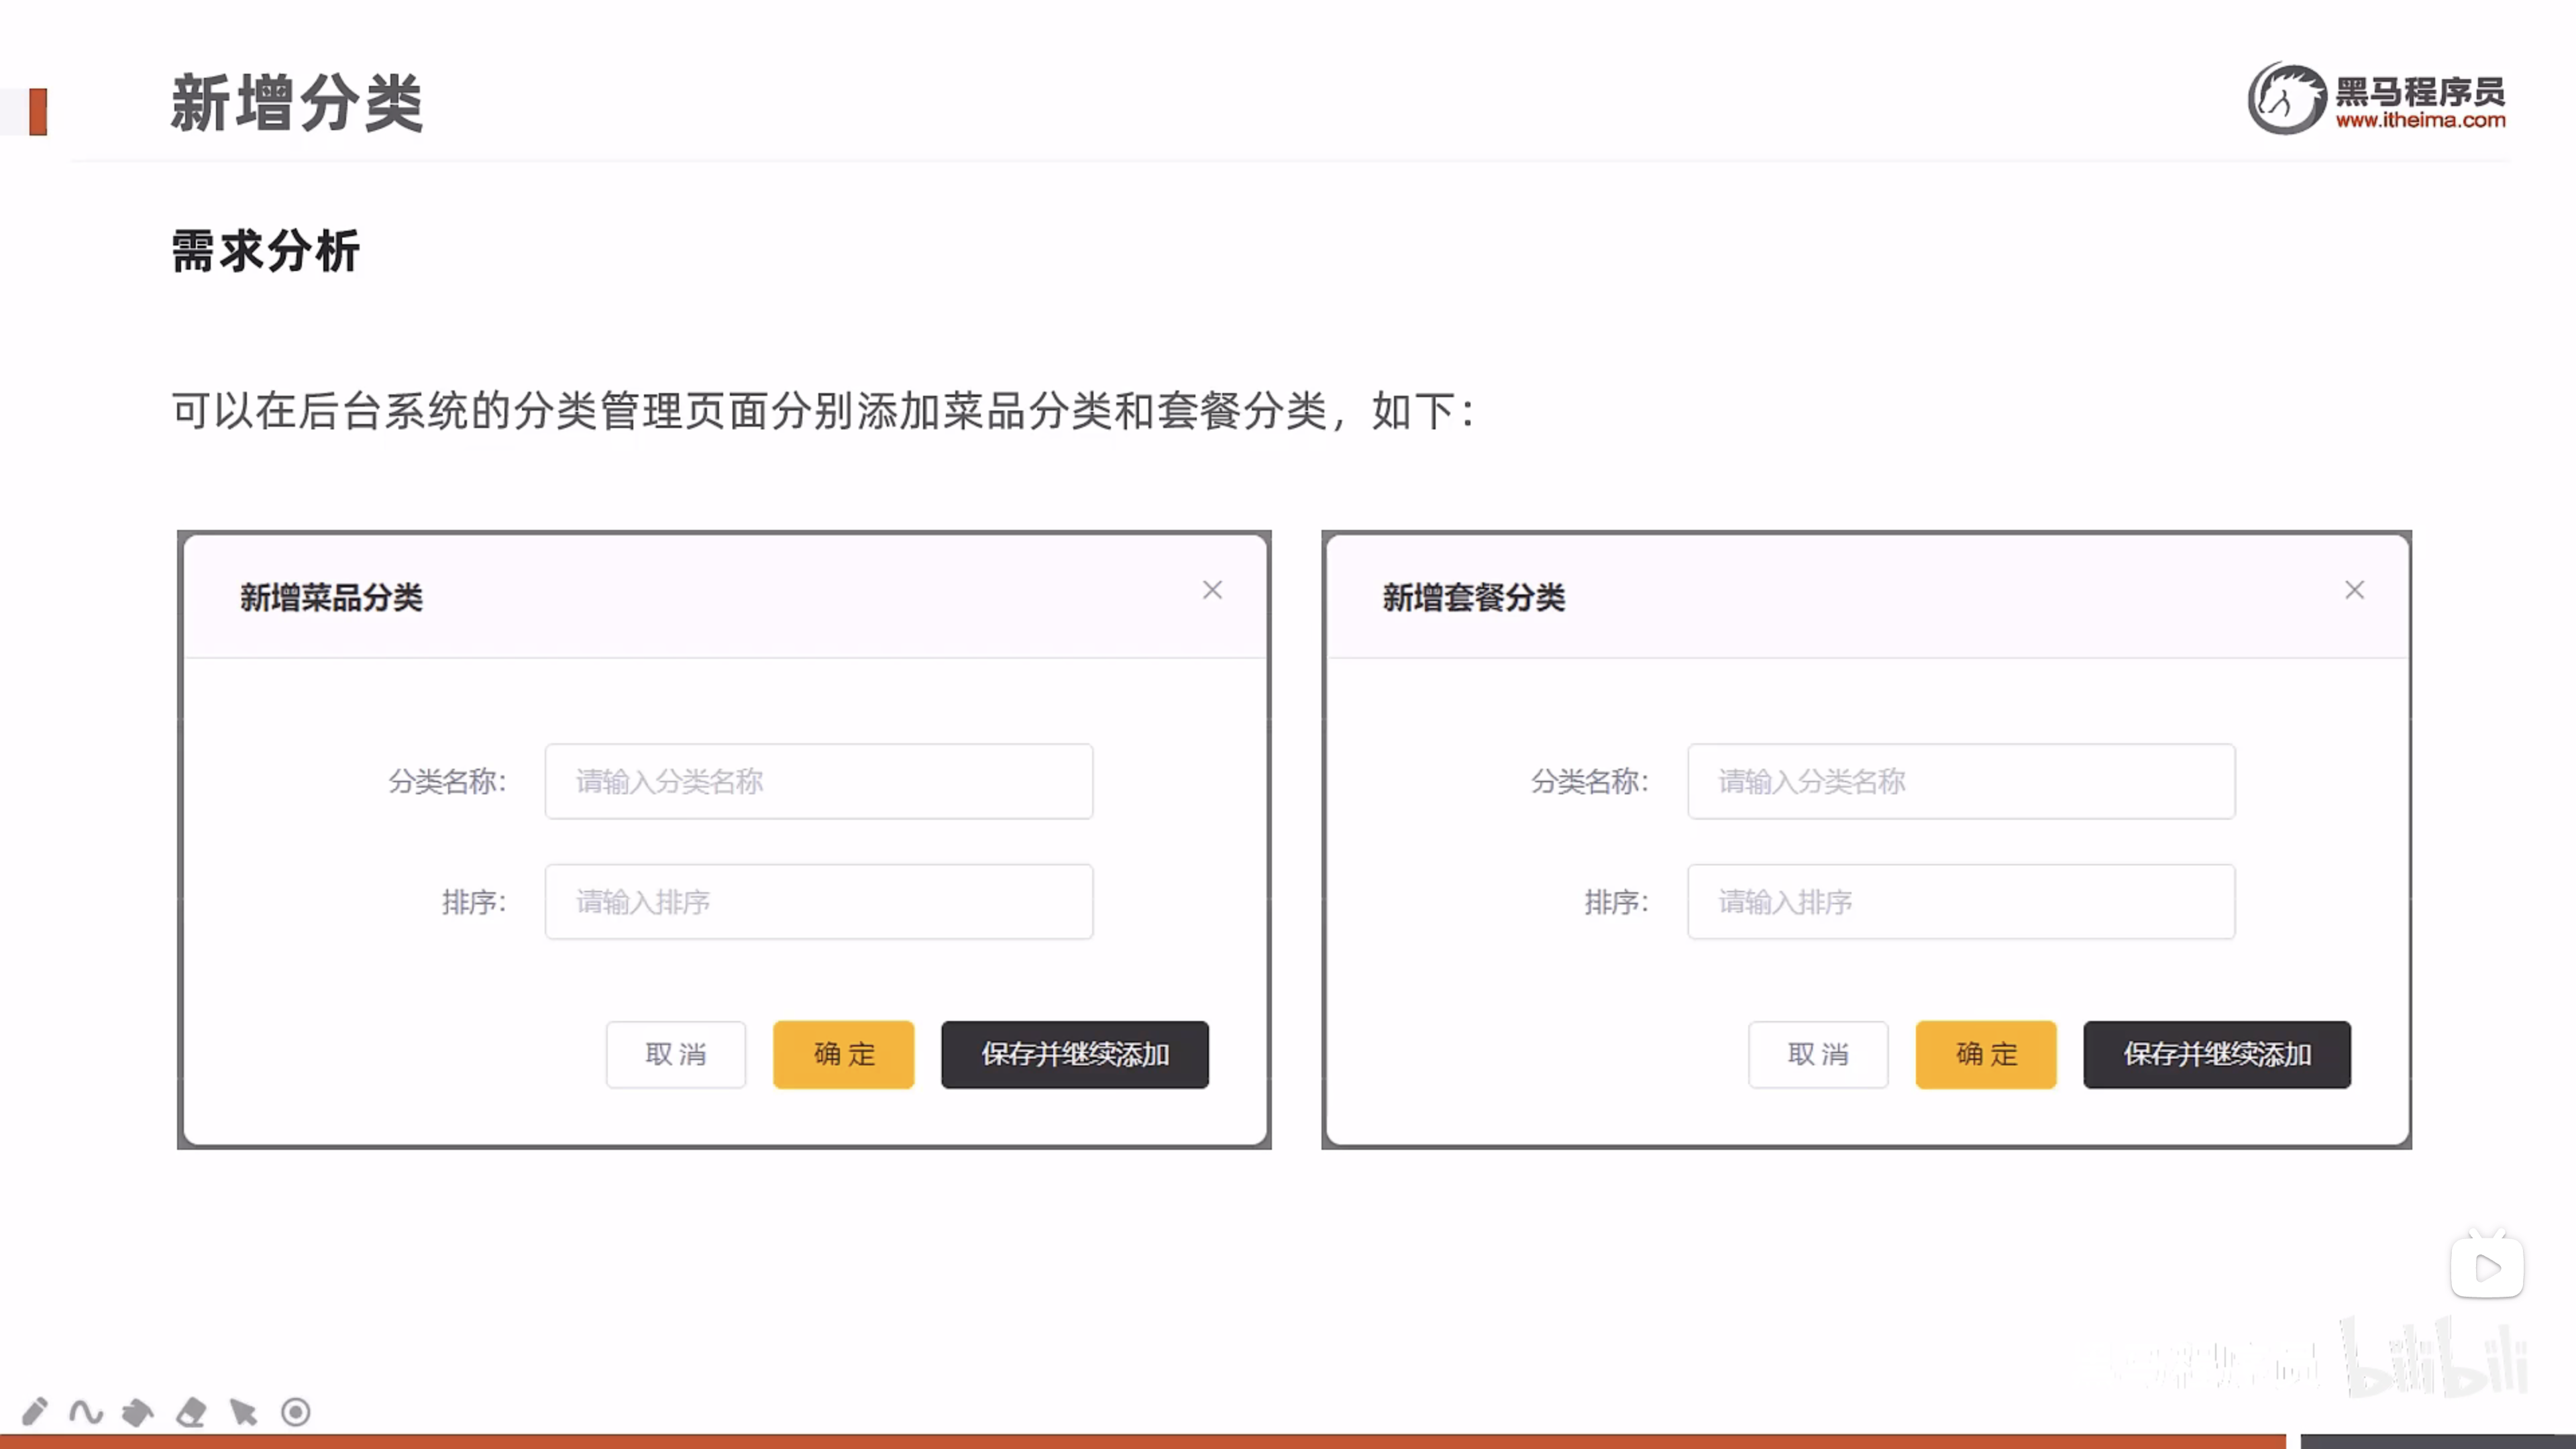Click 分类名称 input in setmeal category dialog
This screenshot has width=2576, height=1449.
click(1961, 781)
